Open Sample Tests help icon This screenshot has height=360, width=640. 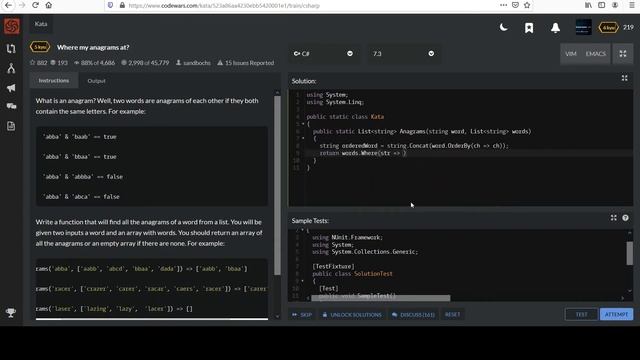(x=625, y=218)
